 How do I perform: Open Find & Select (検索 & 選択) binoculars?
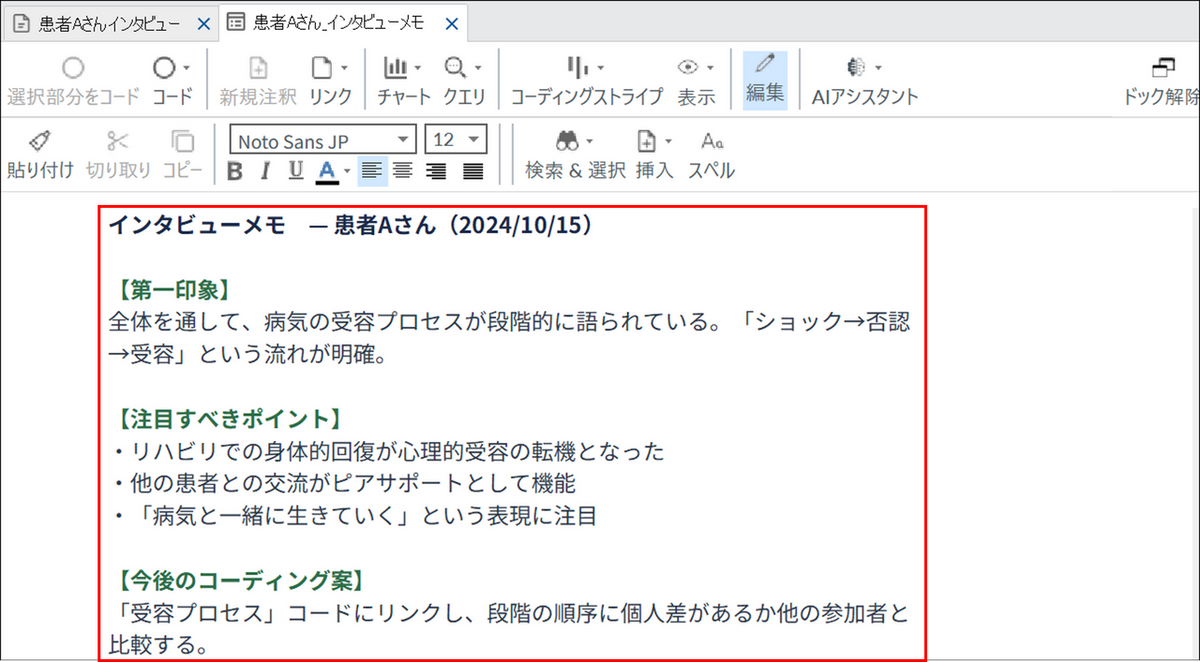(x=569, y=141)
